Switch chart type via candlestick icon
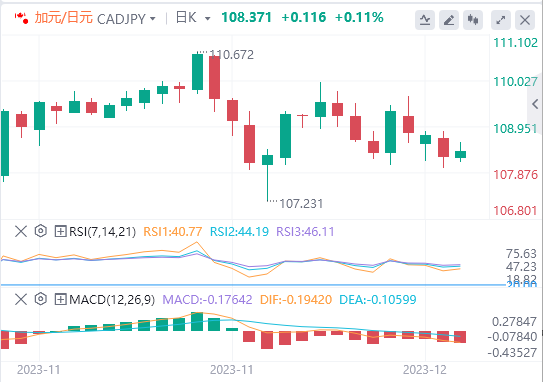 click(473, 20)
